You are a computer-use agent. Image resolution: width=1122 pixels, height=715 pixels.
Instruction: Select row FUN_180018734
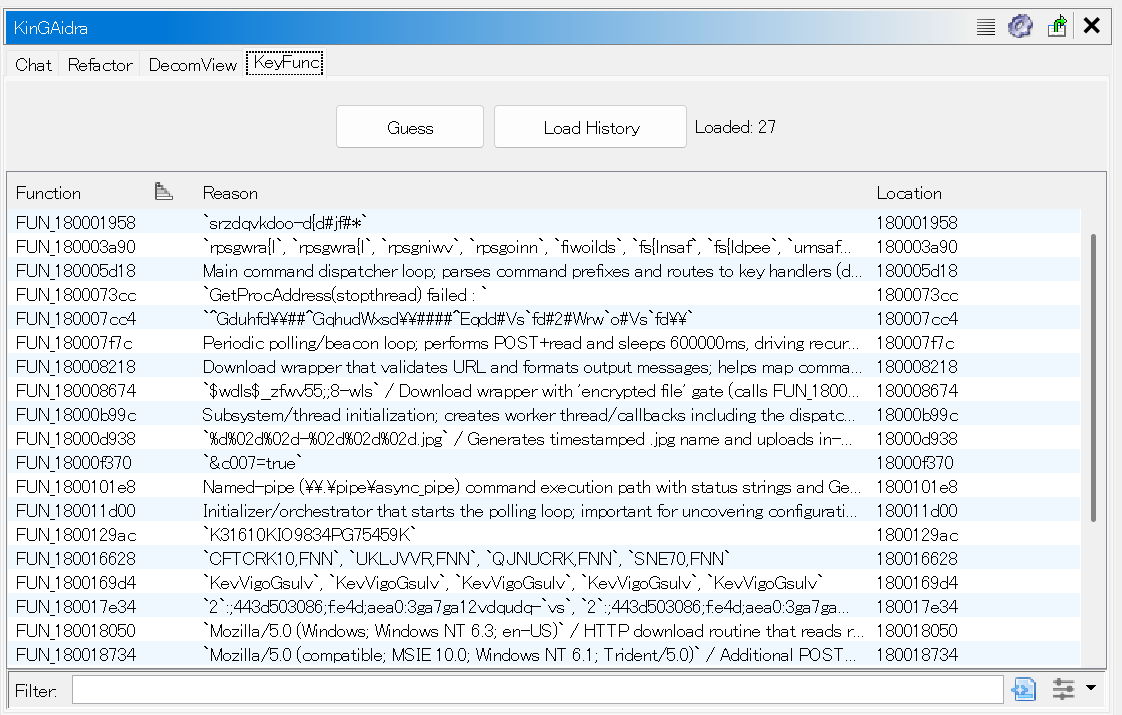pos(545,654)
